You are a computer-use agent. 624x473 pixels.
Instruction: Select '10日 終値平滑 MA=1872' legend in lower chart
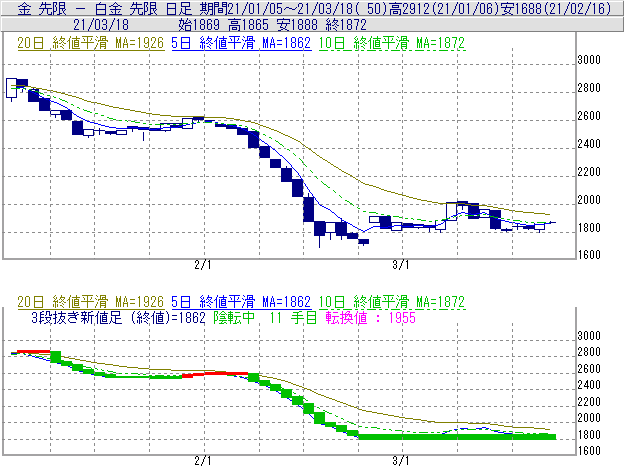[x=392, y=302]
